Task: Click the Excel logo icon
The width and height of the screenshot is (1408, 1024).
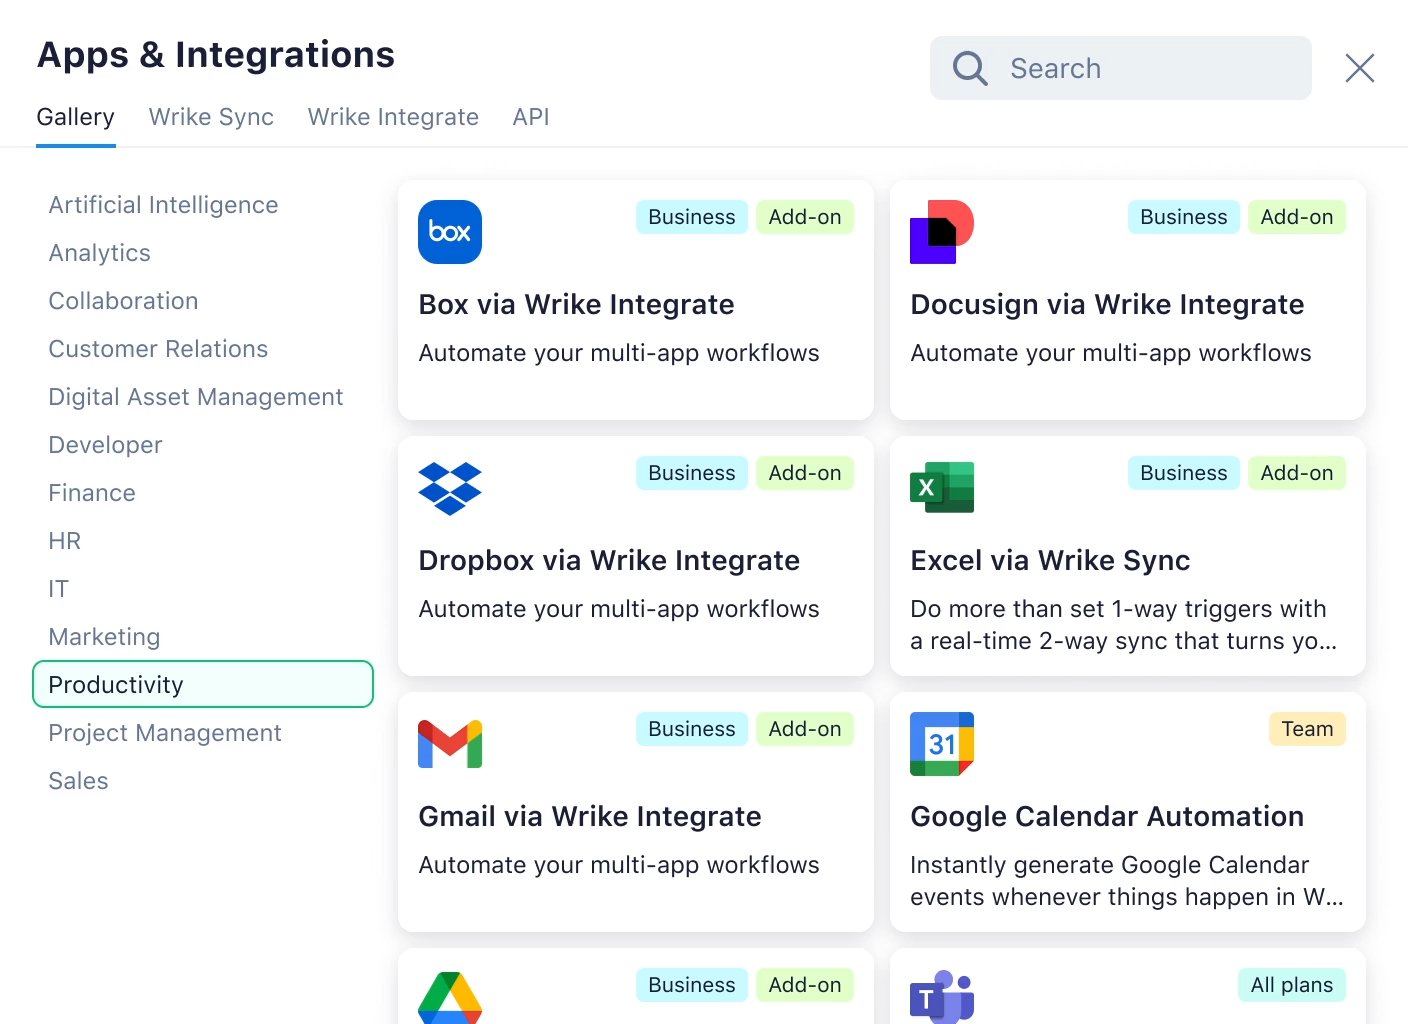Action: (x=942, y=487)
